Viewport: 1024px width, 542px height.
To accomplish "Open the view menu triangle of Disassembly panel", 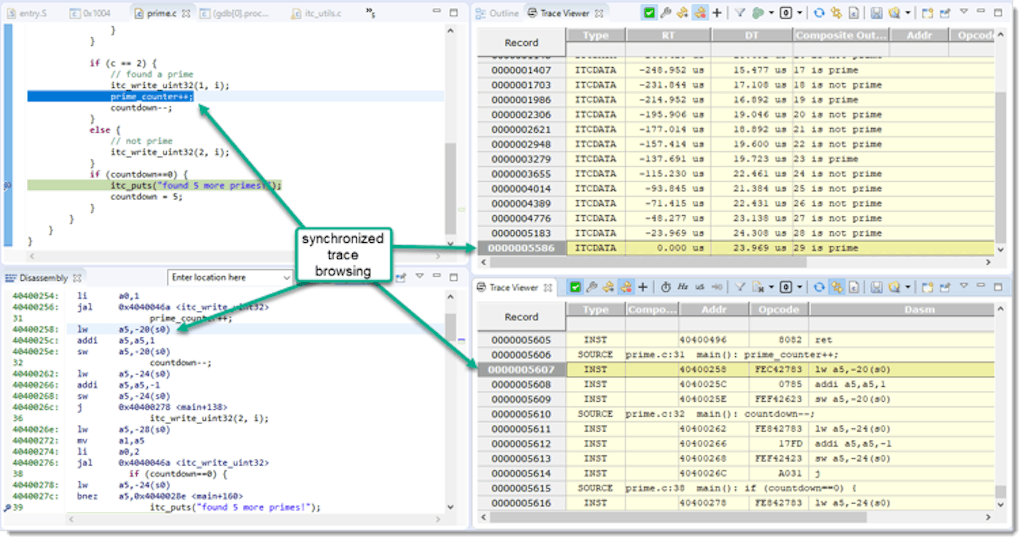I will point(420,276).
